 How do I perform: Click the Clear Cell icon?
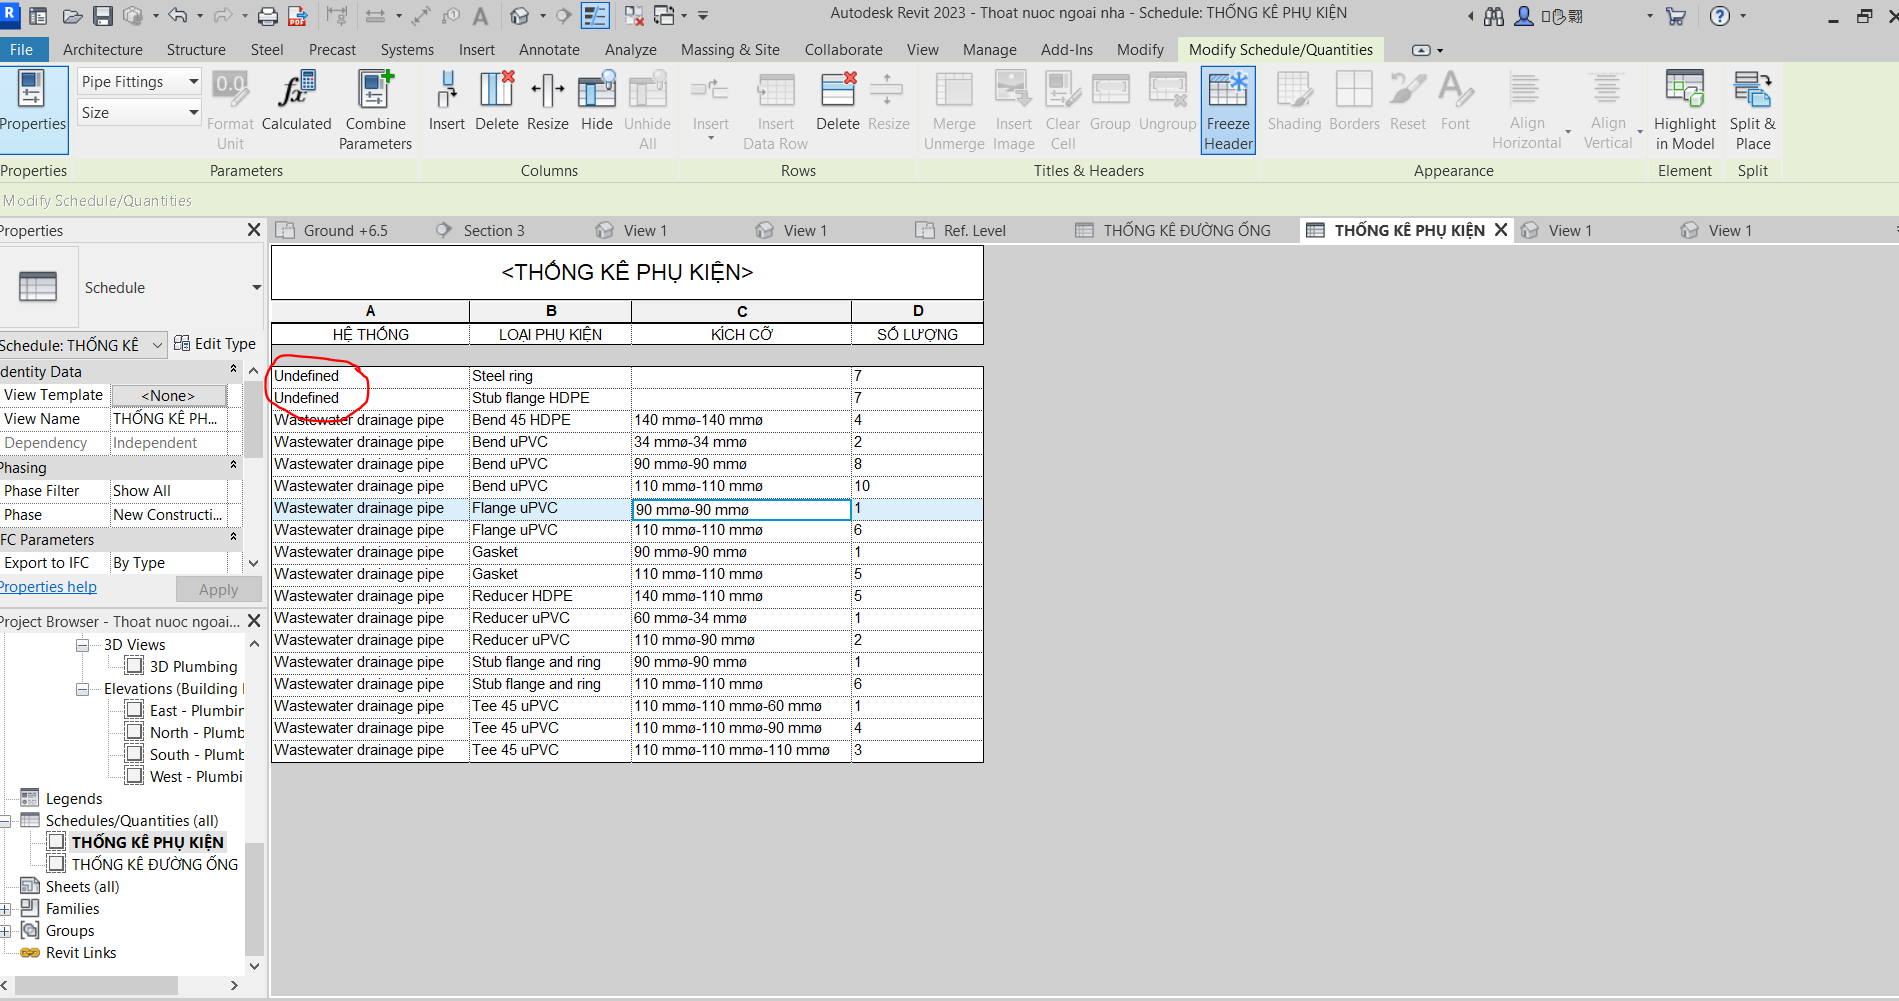point(1062,108)
